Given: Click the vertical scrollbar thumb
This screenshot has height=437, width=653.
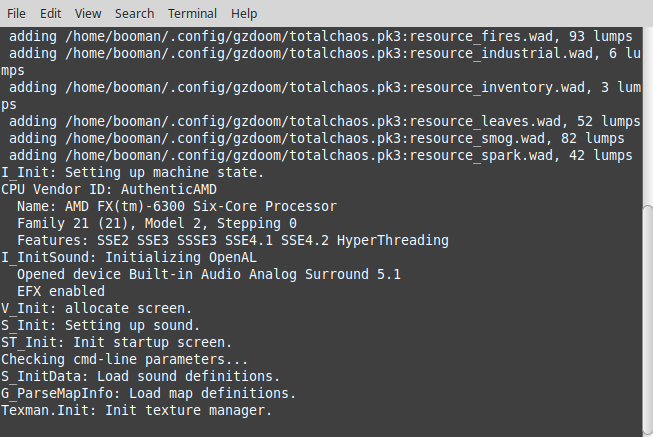Looking at the screenshot, I should click(648, 321).
